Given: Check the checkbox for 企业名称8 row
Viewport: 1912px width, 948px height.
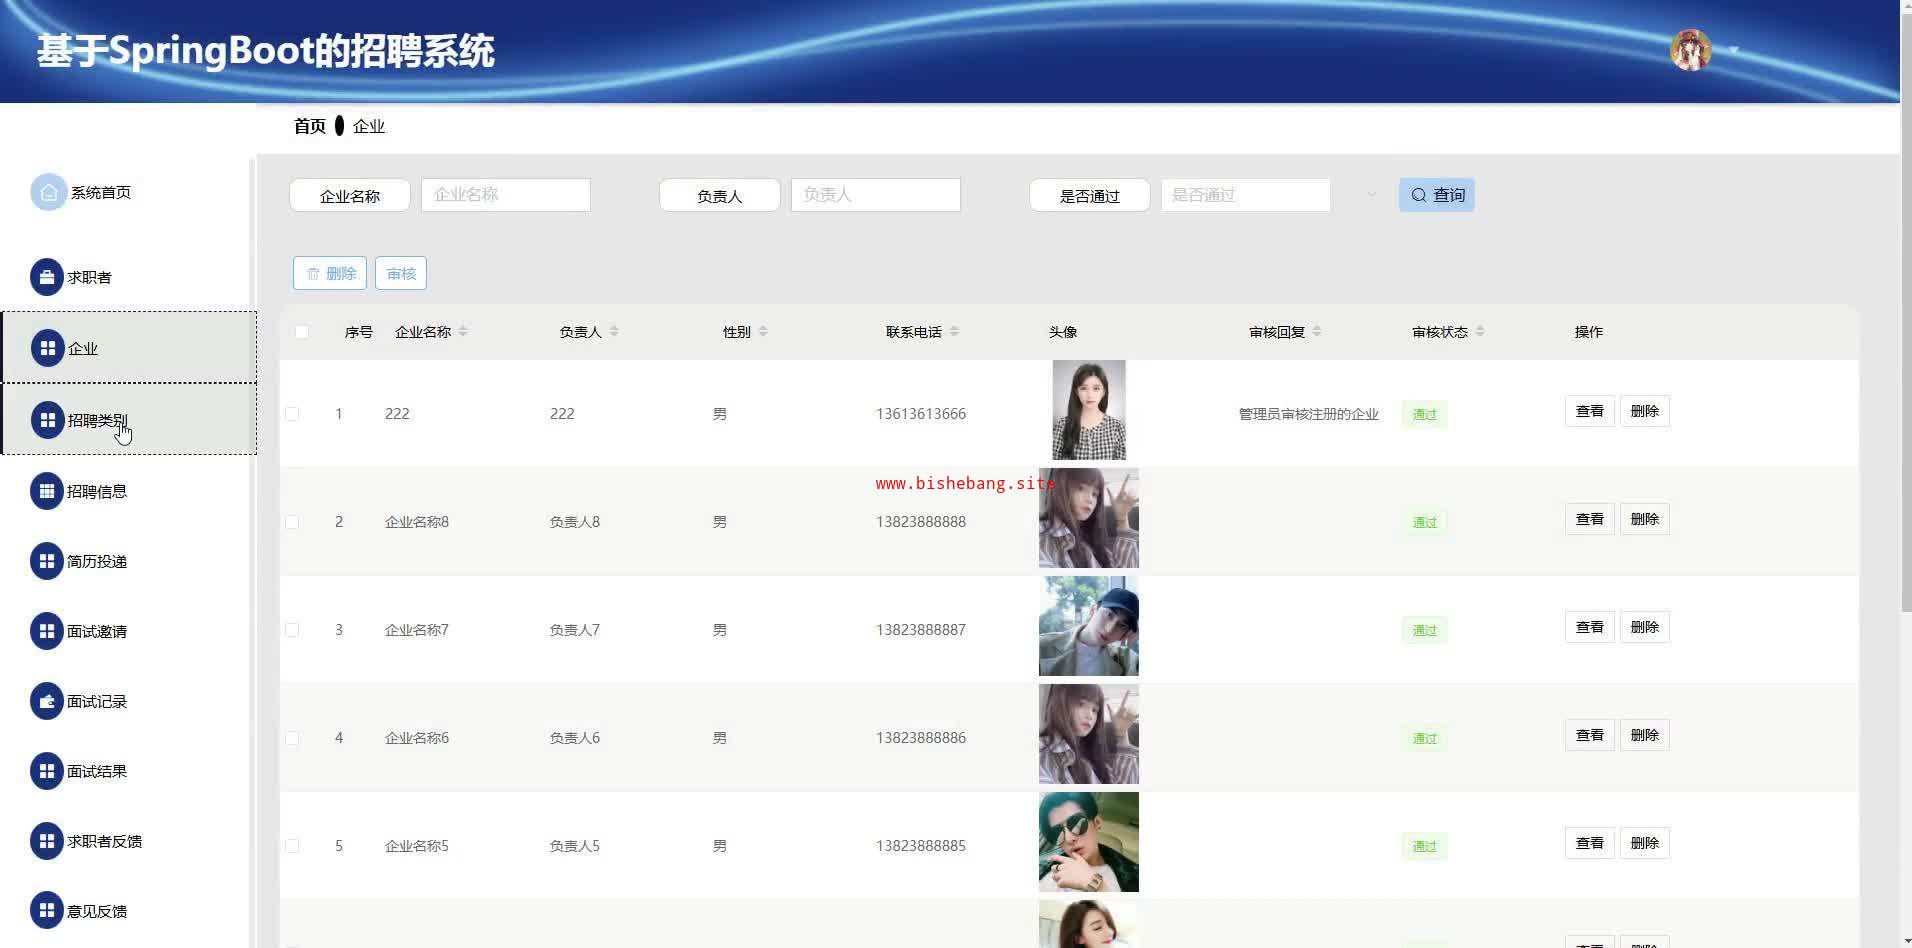Looking at the screenshot, I should (x=292, y=522).
